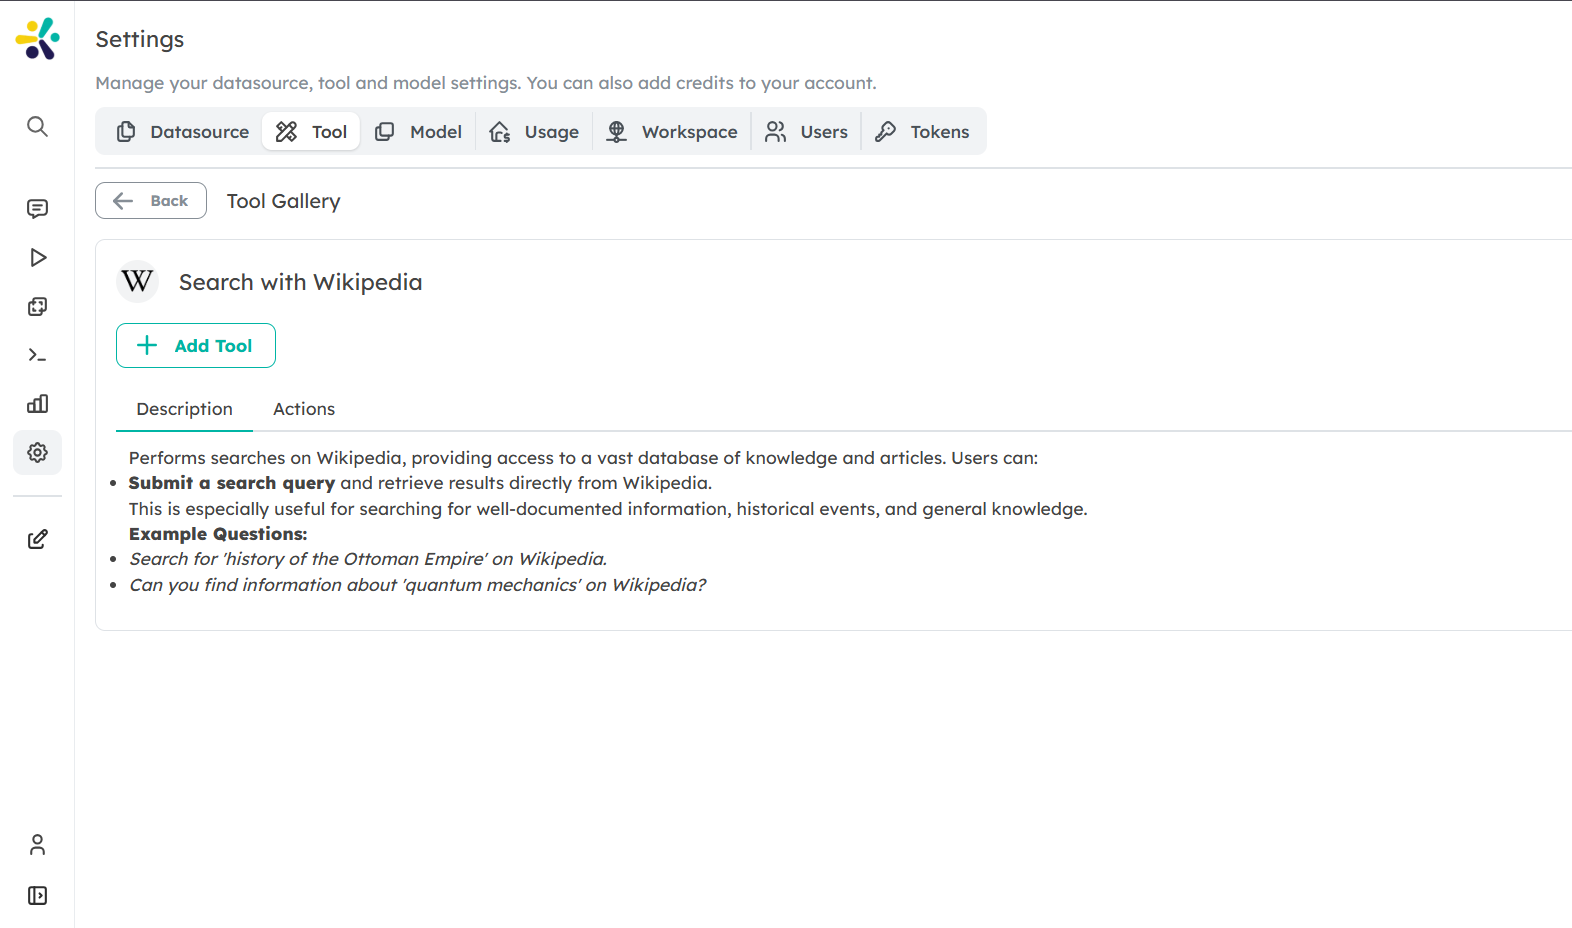Viewport: 1572px width, 928px height.
Task: Go to the Workspace tab
Action: [x=672, y=132]
